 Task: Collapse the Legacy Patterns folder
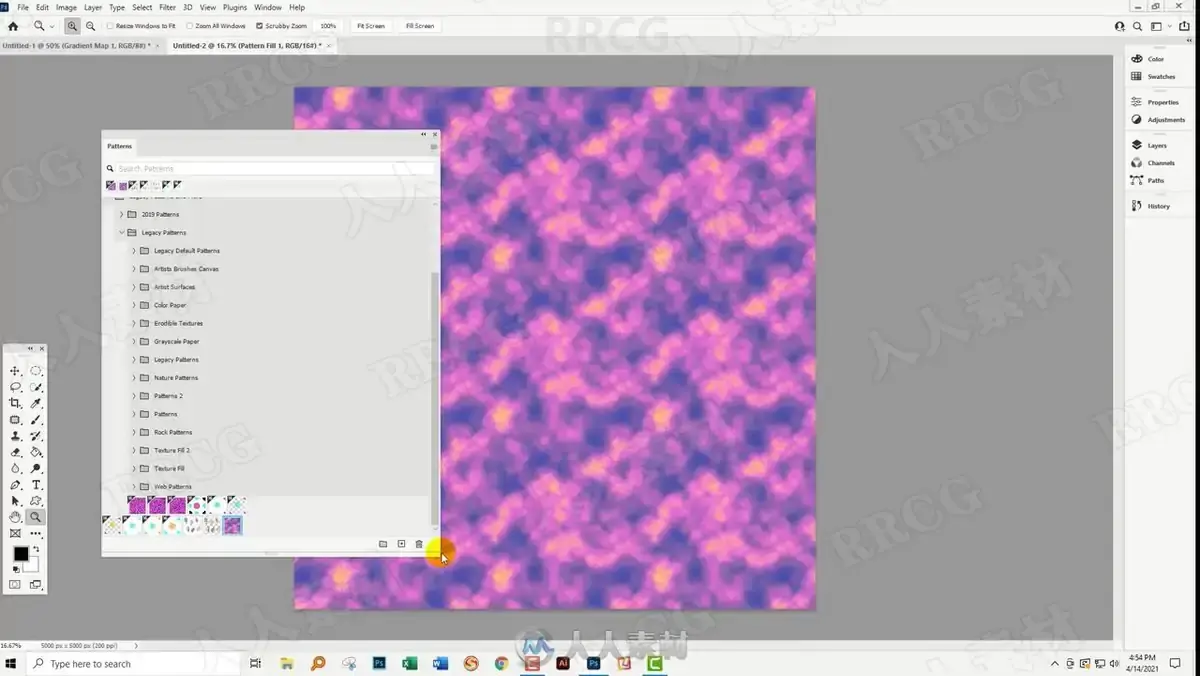pos(122,232)
